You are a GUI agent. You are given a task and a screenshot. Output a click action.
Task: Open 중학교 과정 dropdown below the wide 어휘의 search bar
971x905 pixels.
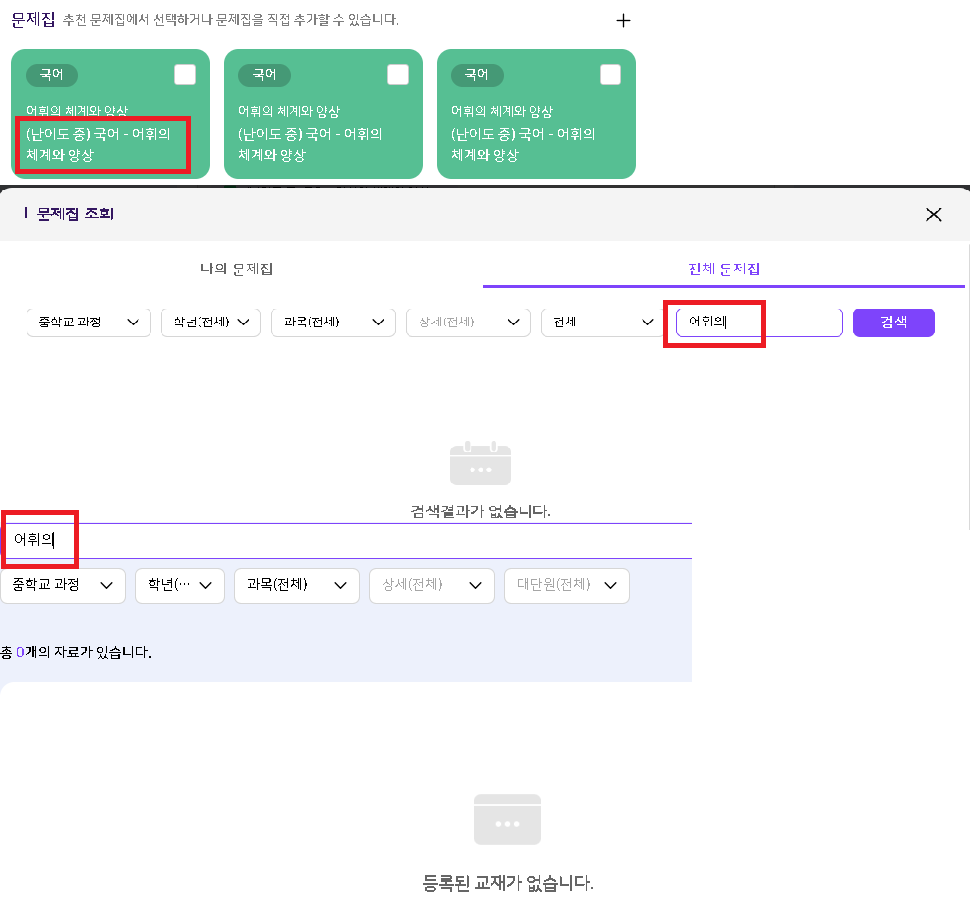click(x=63, y=585)
